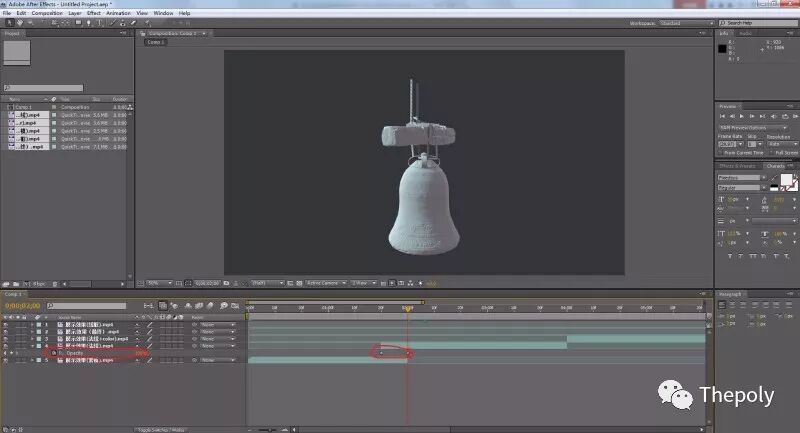This screenshot has width=800, height=433.
Task: Open the Graph Editor
Action: coord(235,306)
